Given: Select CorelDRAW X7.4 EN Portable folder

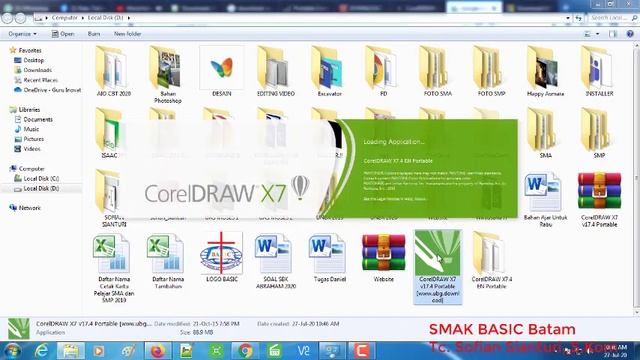Looking at the screenshot, I should pos(491,261).
